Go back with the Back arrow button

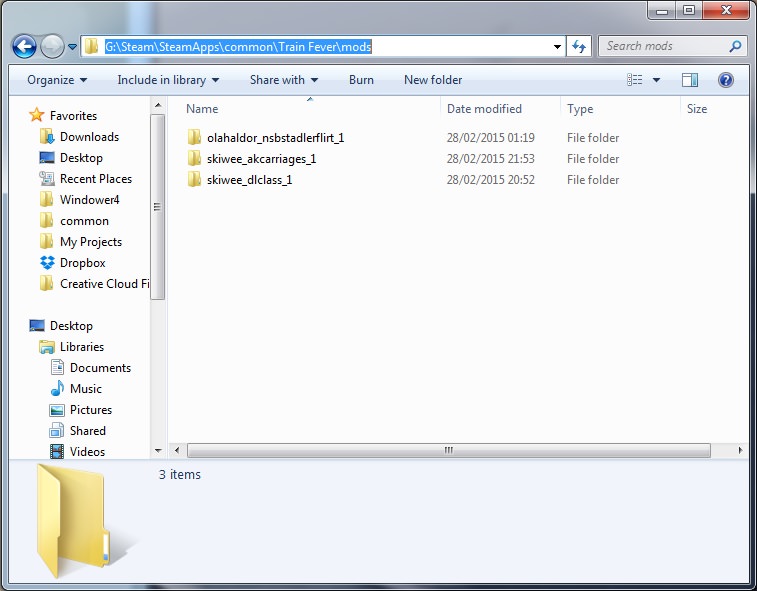tap(24, 47)
